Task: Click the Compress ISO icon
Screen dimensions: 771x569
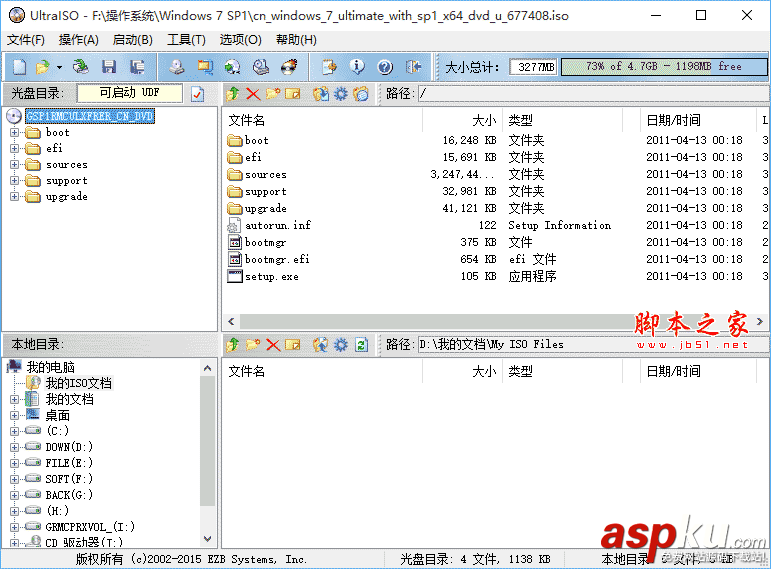Action: click(x=205, y=66)
